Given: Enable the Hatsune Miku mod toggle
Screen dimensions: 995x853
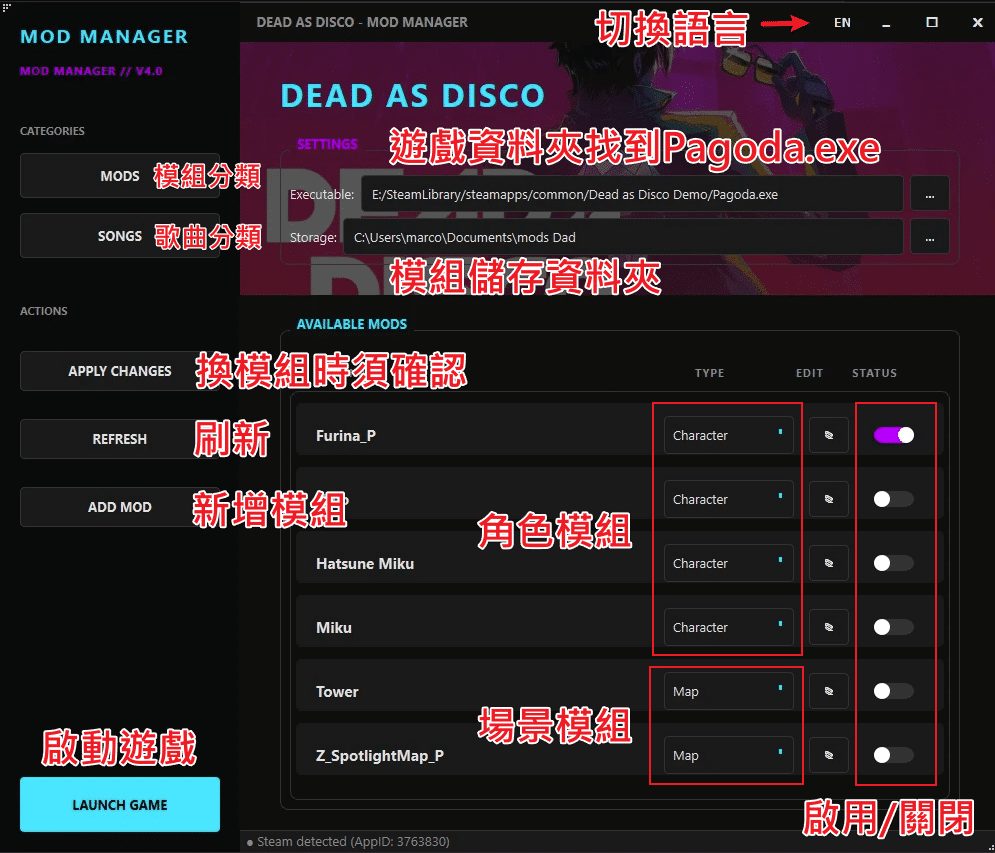Looking at the screenshot, I should point(893,563).
